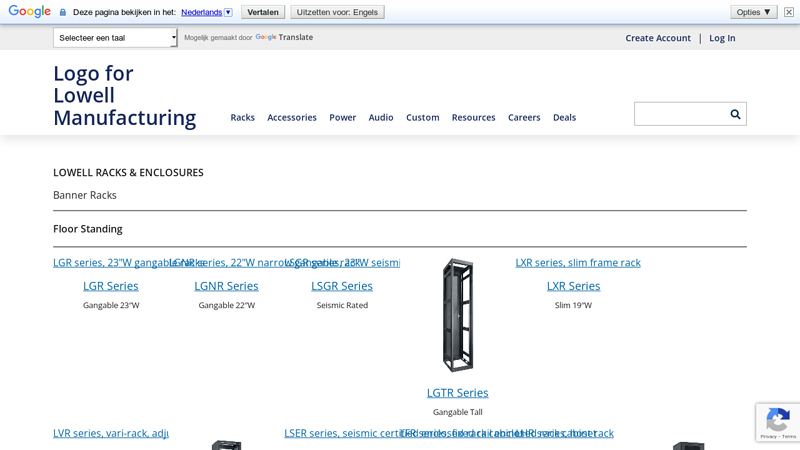Viewport: 800px width, 450px height.
Task: Open the Resources menu
Action: [x=473, y=117]
